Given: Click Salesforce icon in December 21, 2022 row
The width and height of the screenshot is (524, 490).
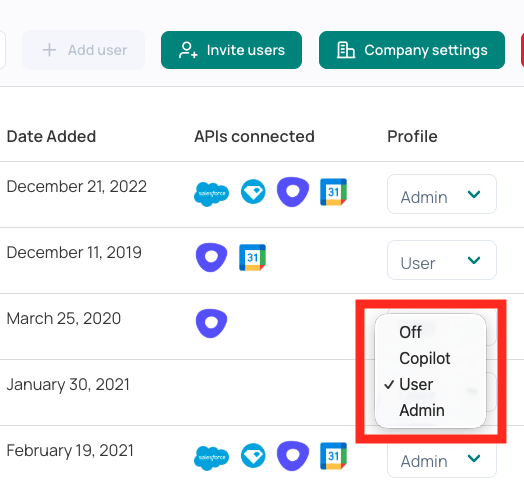Looking at the screenshot, I should (x=211, y=194).
